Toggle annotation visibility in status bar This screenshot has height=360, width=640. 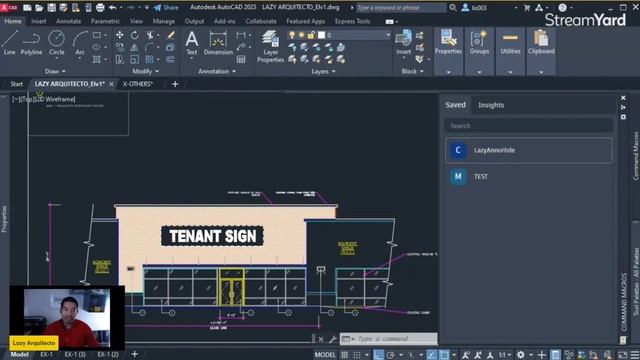coord(466,355)
